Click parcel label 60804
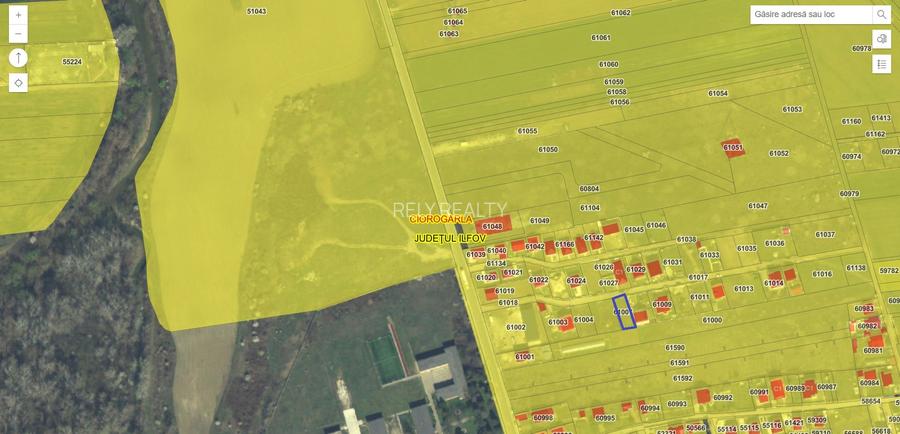 point(589,188)
